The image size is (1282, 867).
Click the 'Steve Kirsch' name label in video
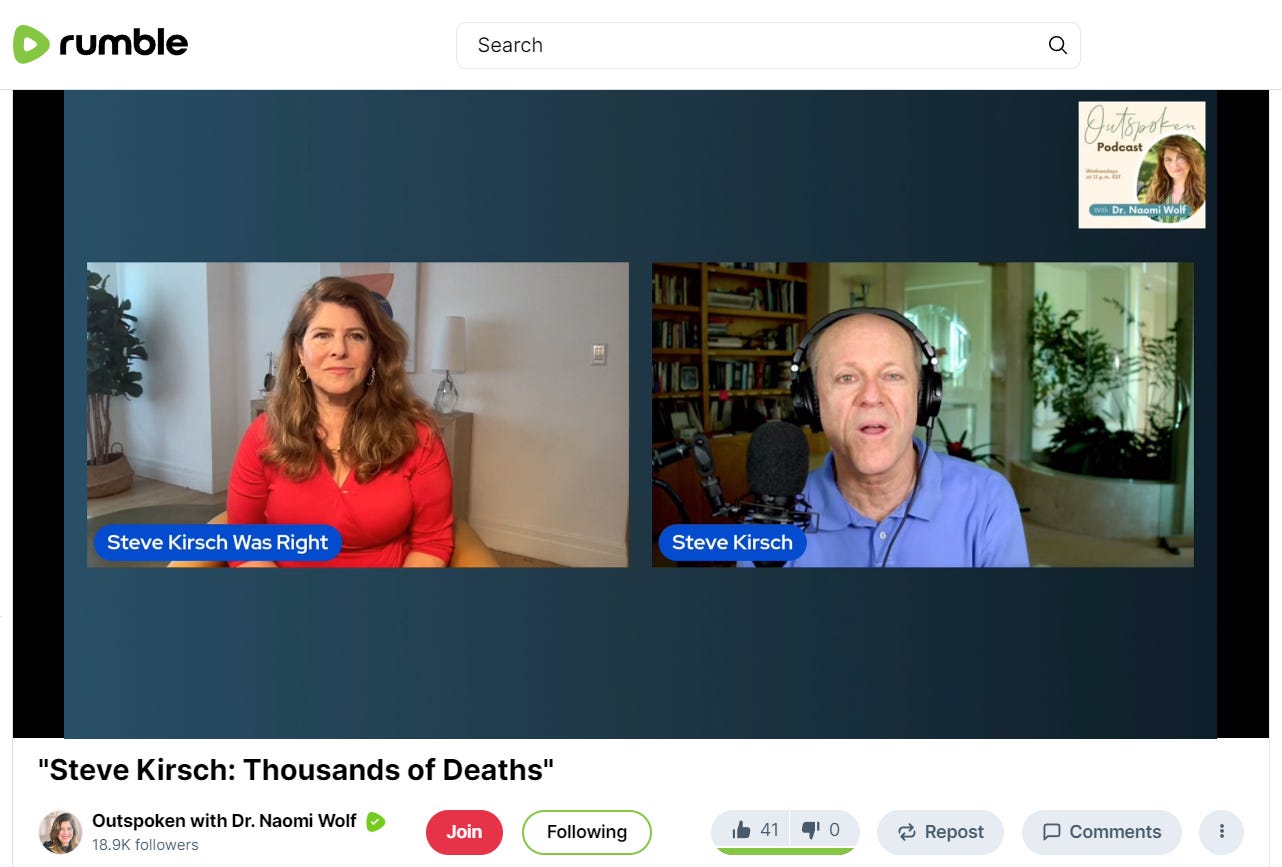click(x=732, y=542)
